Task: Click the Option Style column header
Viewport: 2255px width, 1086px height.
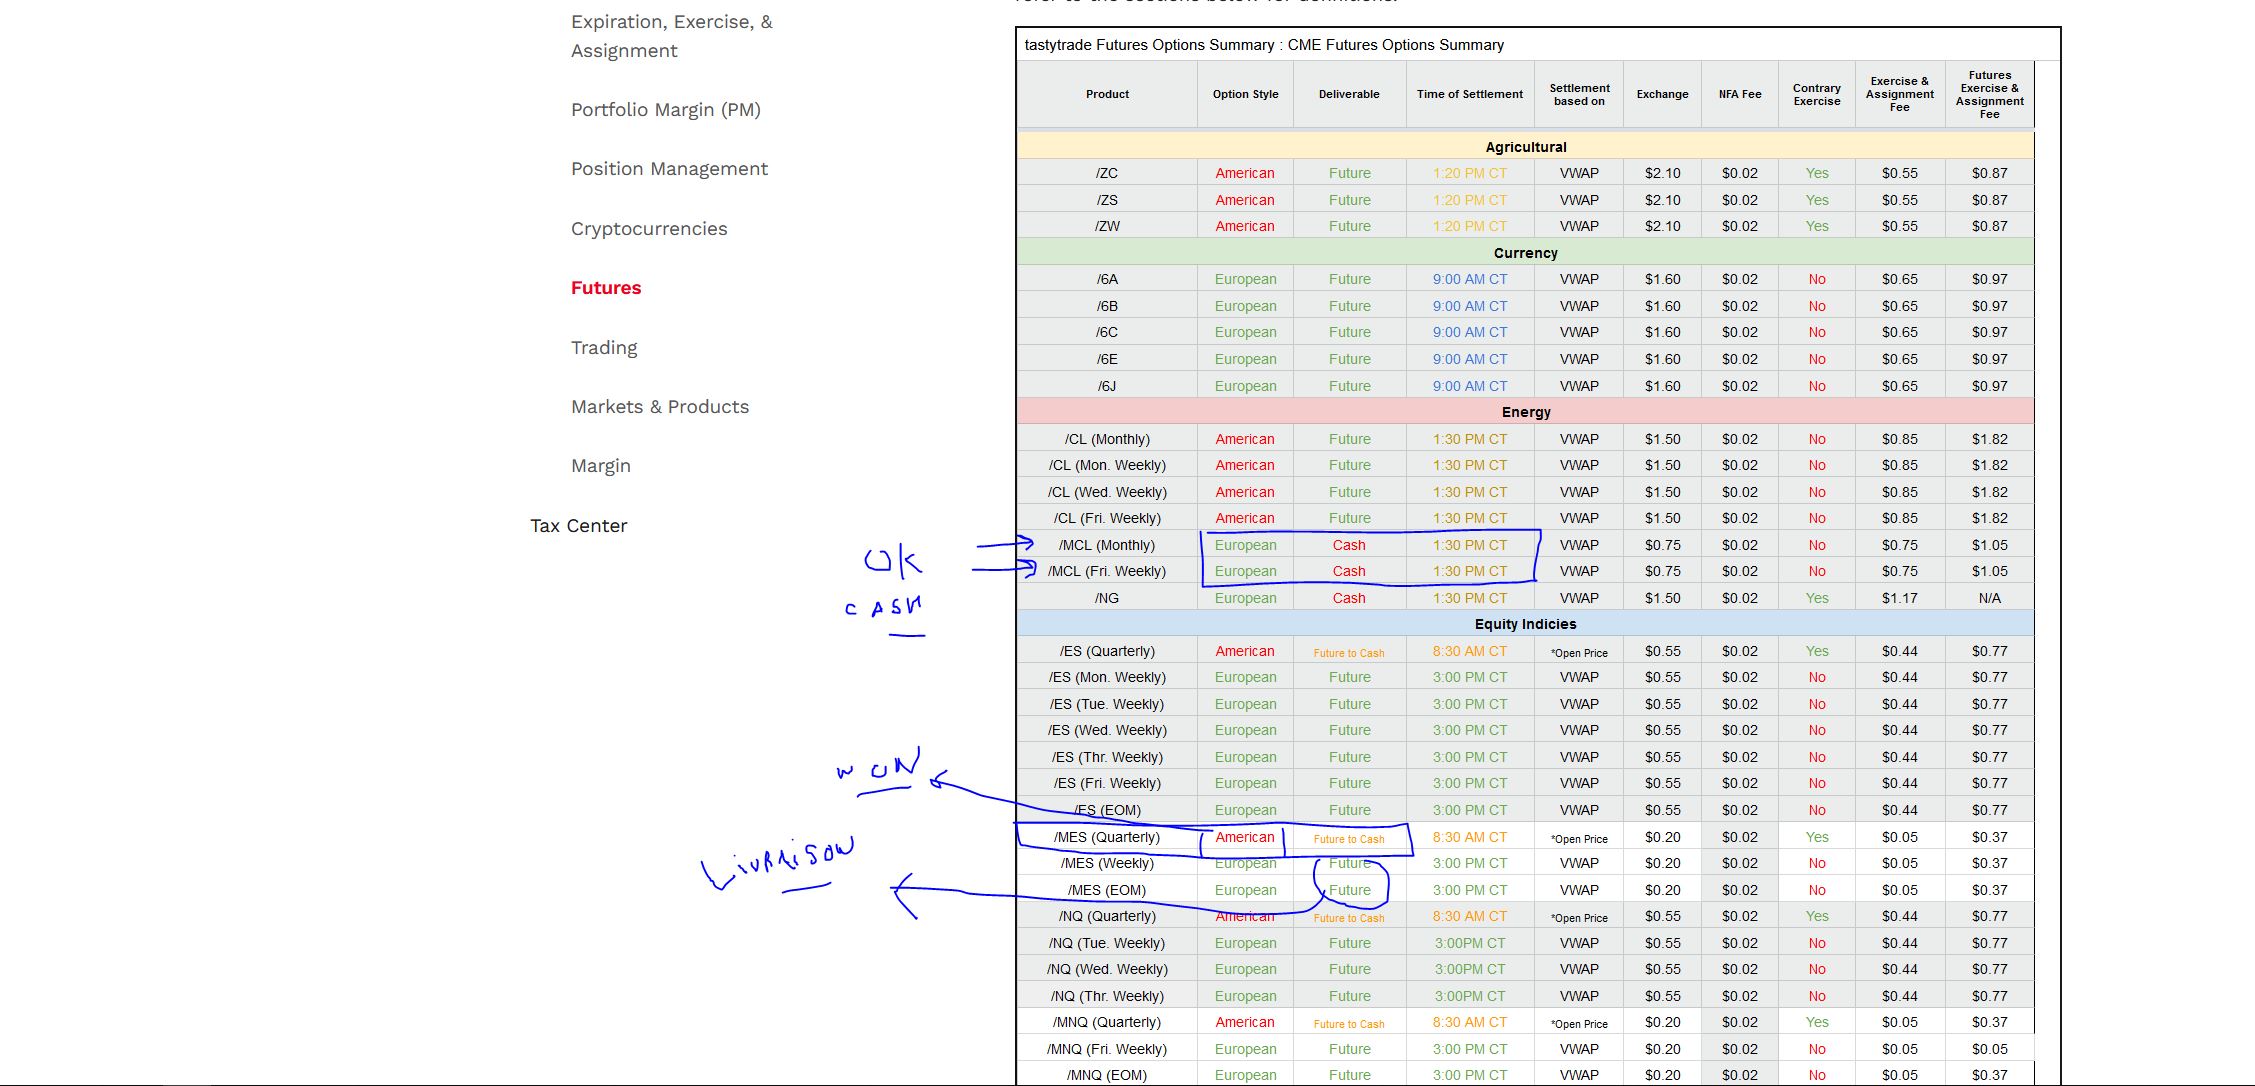Action: click(1245, 94)
